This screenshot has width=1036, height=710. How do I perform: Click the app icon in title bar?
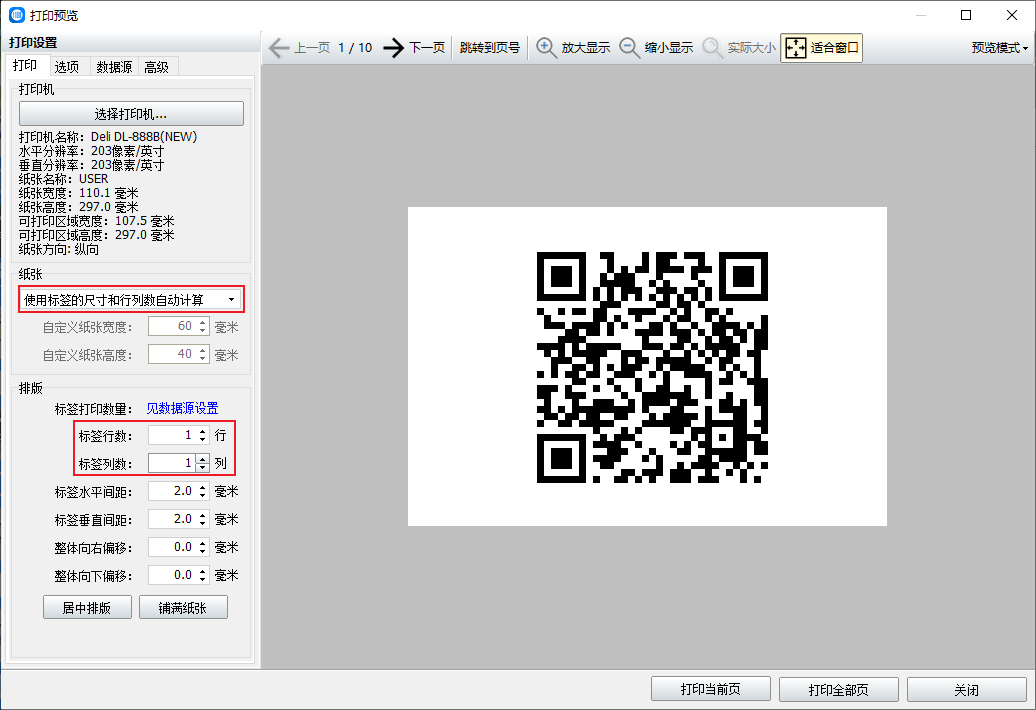pyautogui.click(x=17, y=15)
